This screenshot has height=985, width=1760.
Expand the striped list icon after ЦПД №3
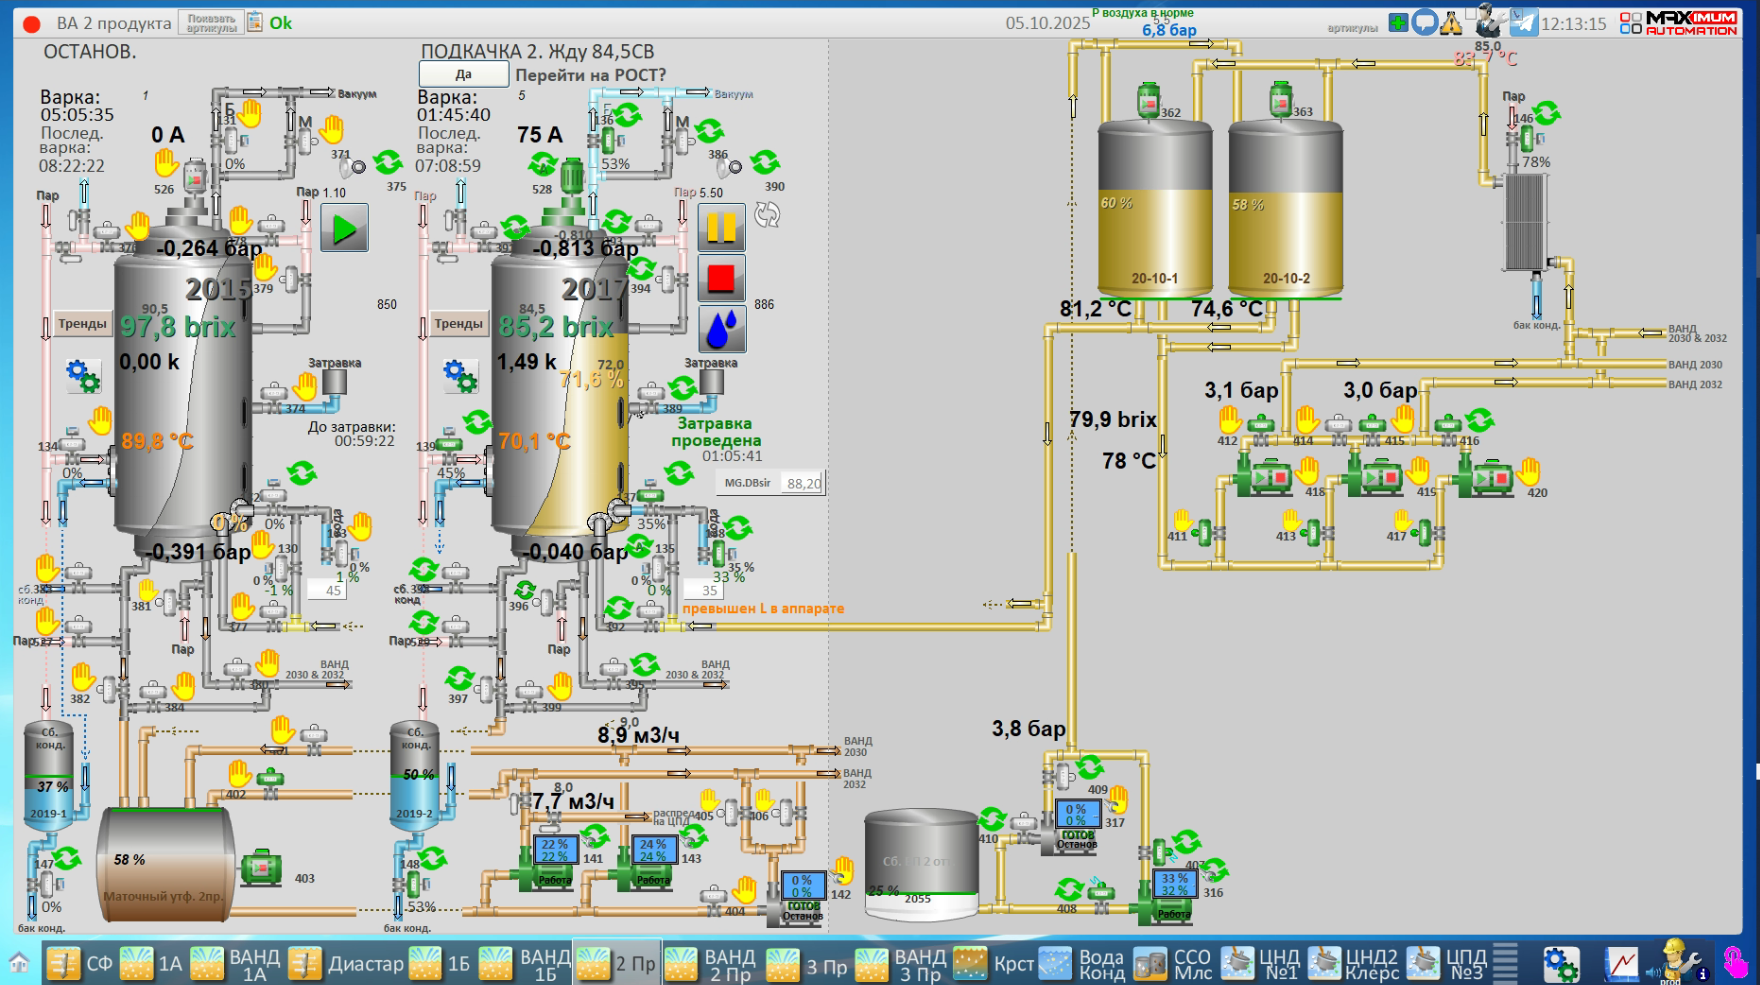tap(1505, 963)
